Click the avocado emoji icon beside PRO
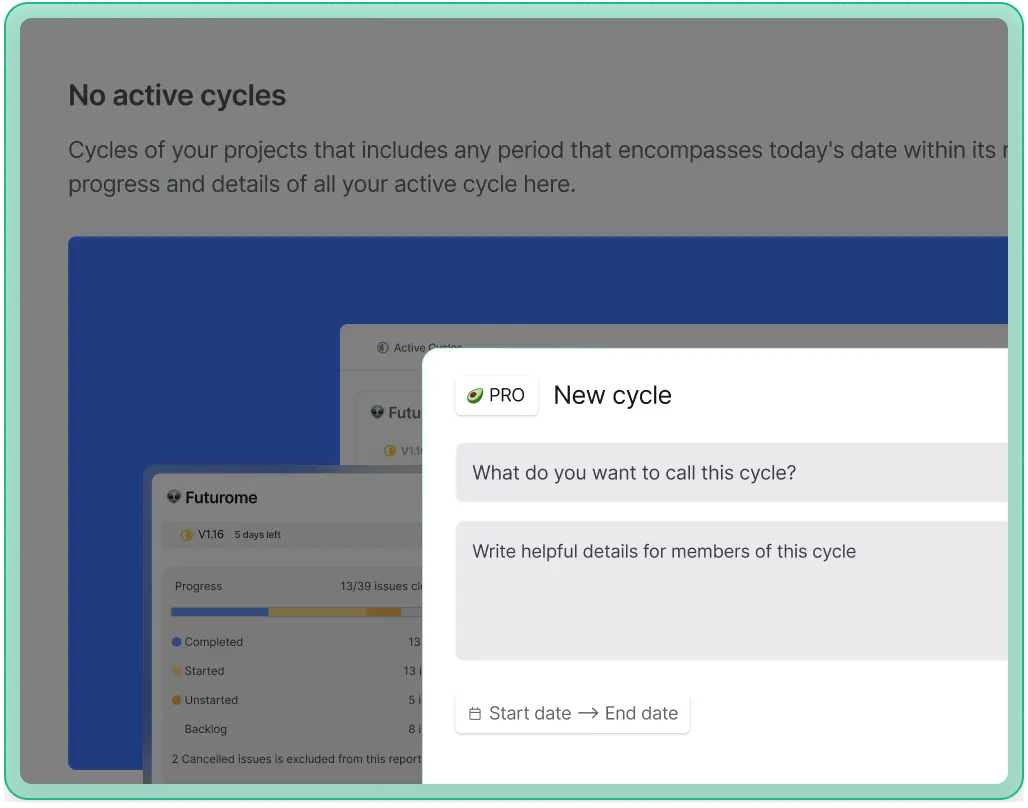 474,396
